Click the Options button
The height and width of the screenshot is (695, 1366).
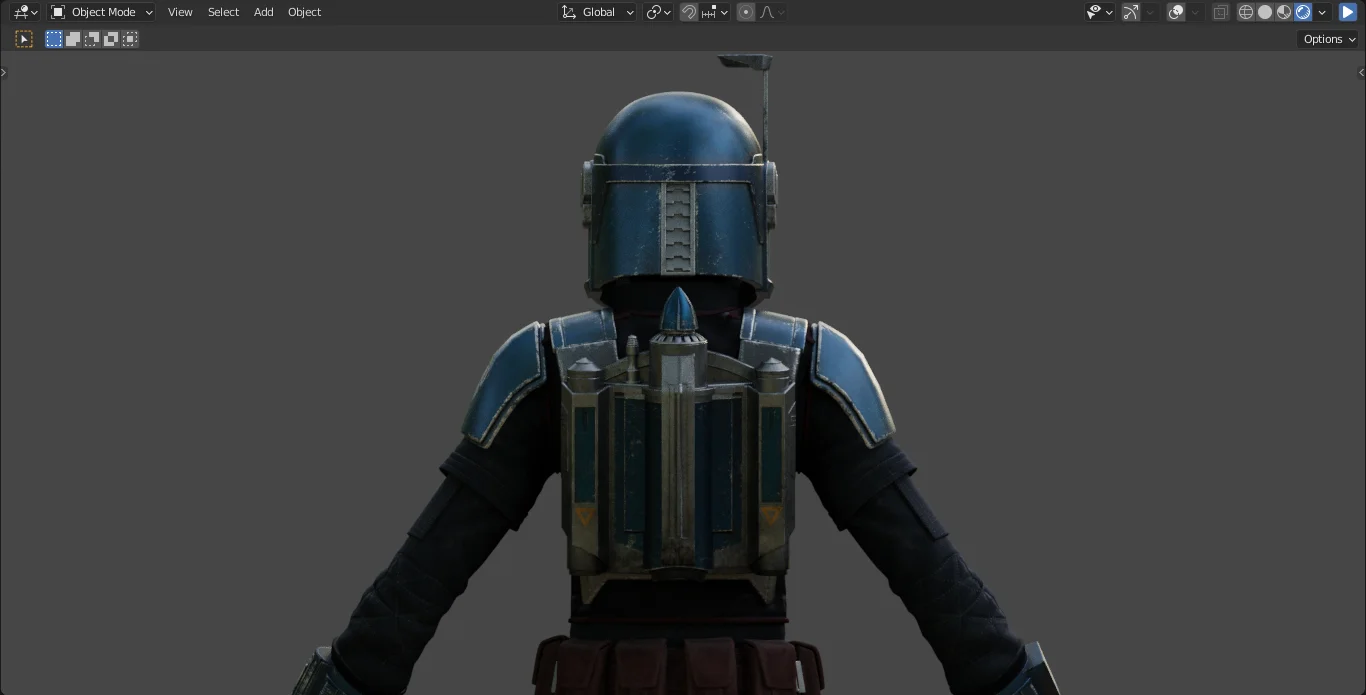coord(1326,39)
